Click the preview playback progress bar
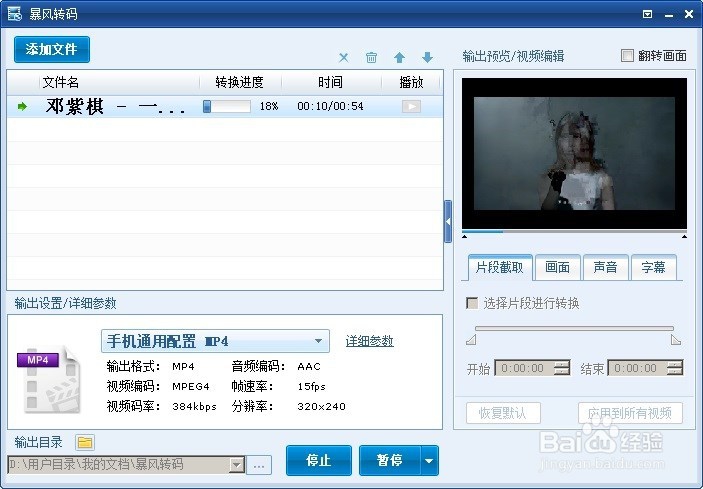 (x=574, y=232)
